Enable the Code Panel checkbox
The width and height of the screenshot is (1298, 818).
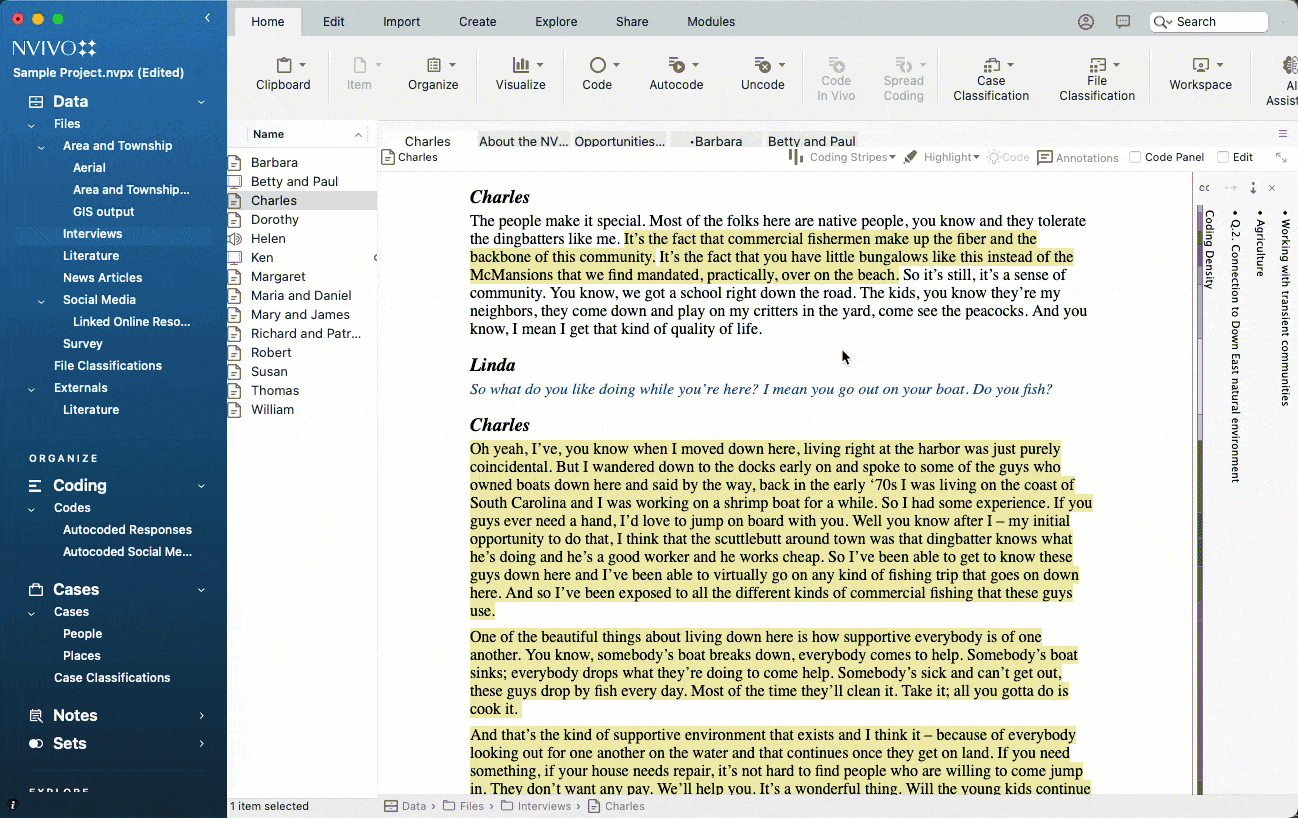click(1135, 157)
